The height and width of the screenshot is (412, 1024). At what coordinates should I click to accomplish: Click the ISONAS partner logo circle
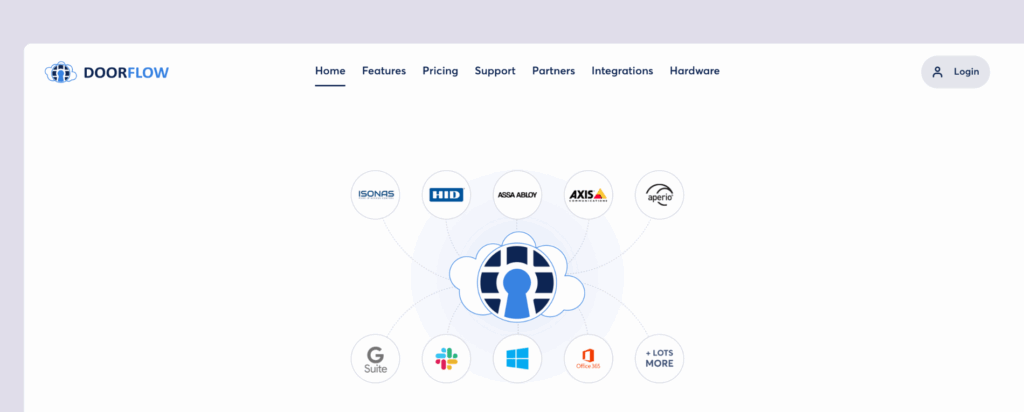point(376,195)
